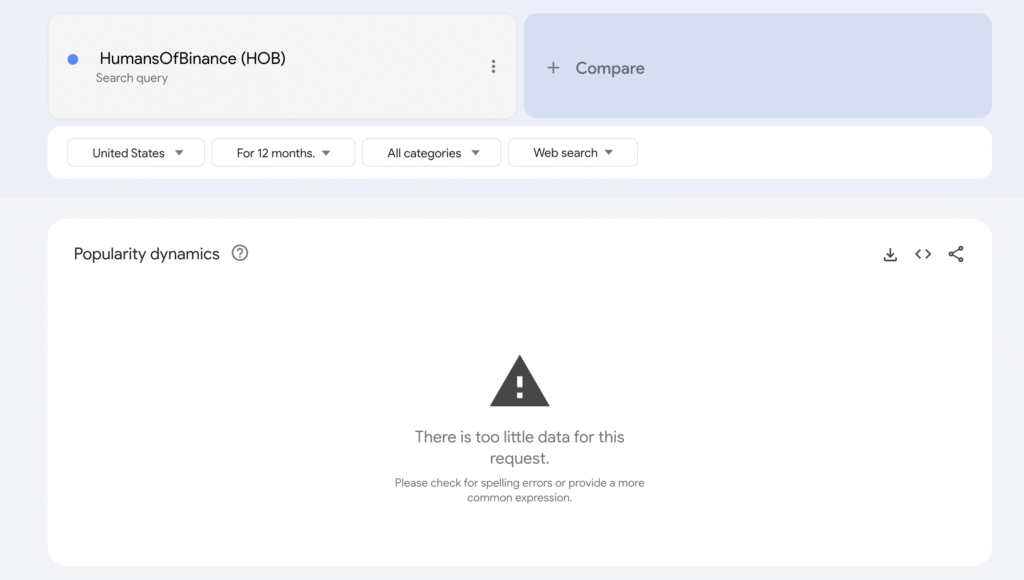Expand the For 12 months time range
This screenshot has height=580, width=1024.
283,153
